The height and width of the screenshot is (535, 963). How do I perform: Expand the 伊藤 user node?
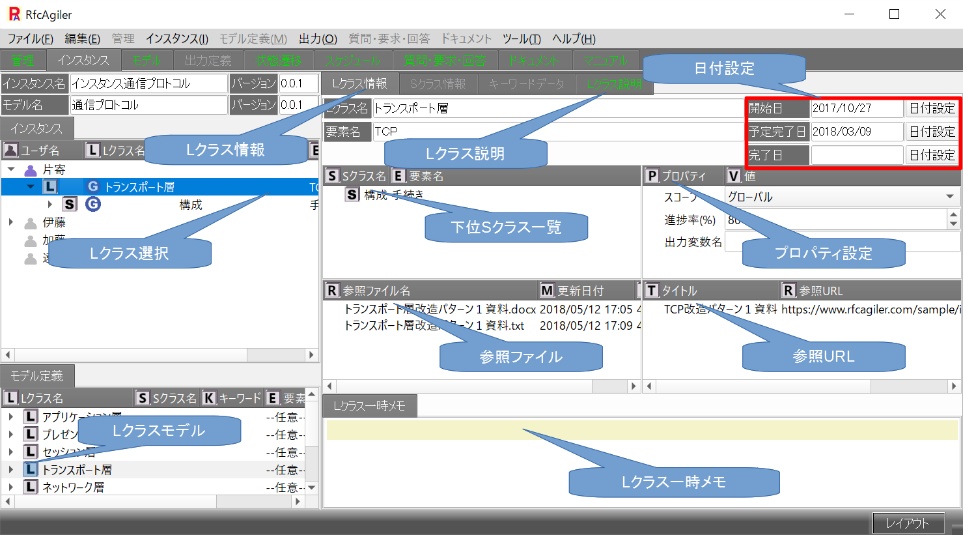(11, 222)
